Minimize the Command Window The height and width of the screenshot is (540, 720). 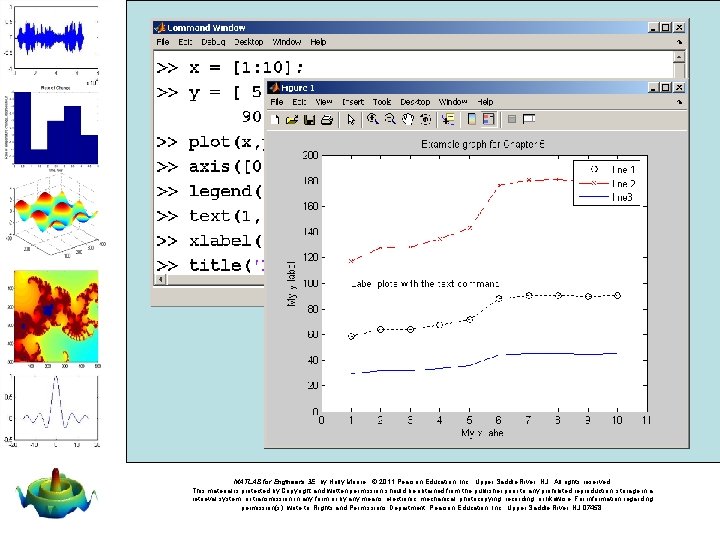point(653,28)
